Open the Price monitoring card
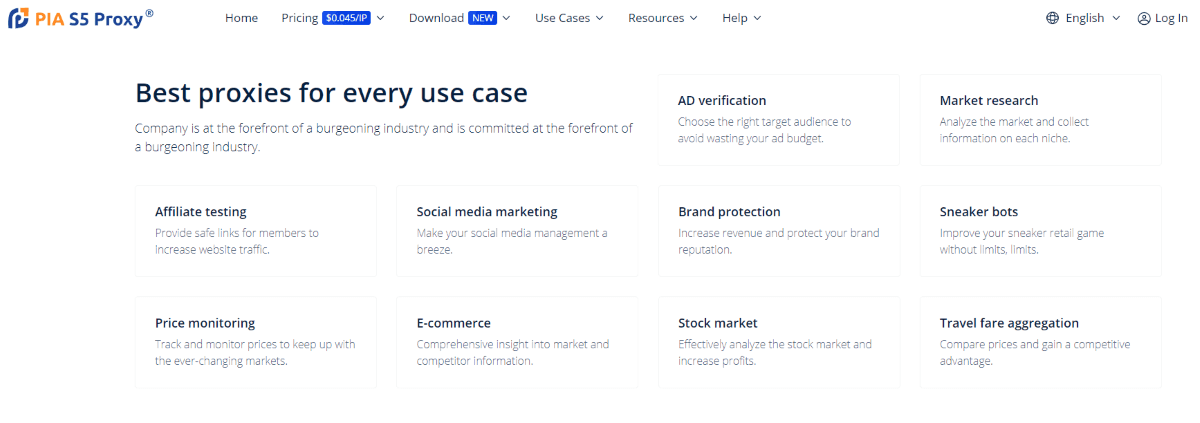 pyautogui.click(x=256, y=342)
